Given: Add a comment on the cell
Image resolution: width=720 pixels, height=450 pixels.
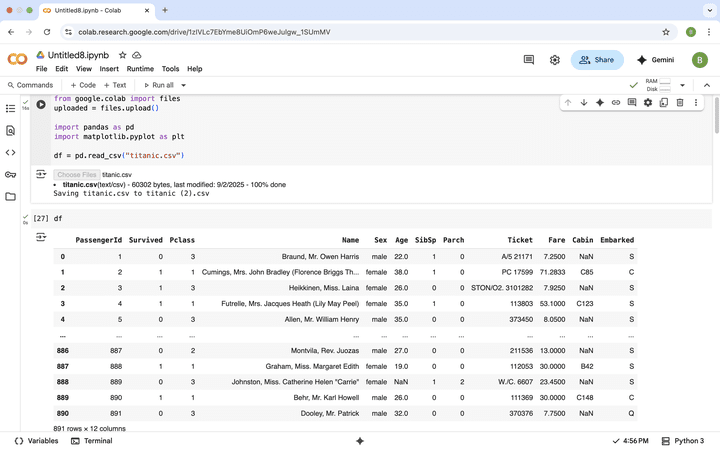Looking at the screenshot, I should point(632,103).
